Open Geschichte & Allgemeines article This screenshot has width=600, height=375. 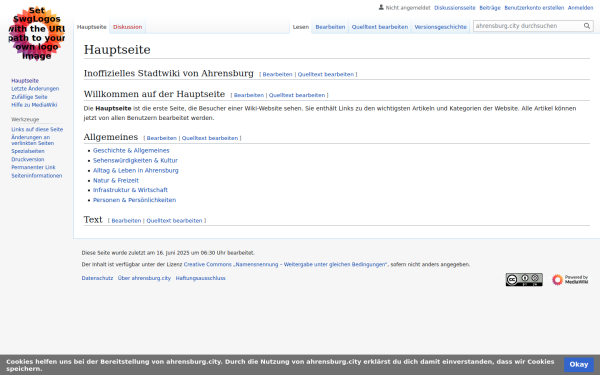(131, 150)
